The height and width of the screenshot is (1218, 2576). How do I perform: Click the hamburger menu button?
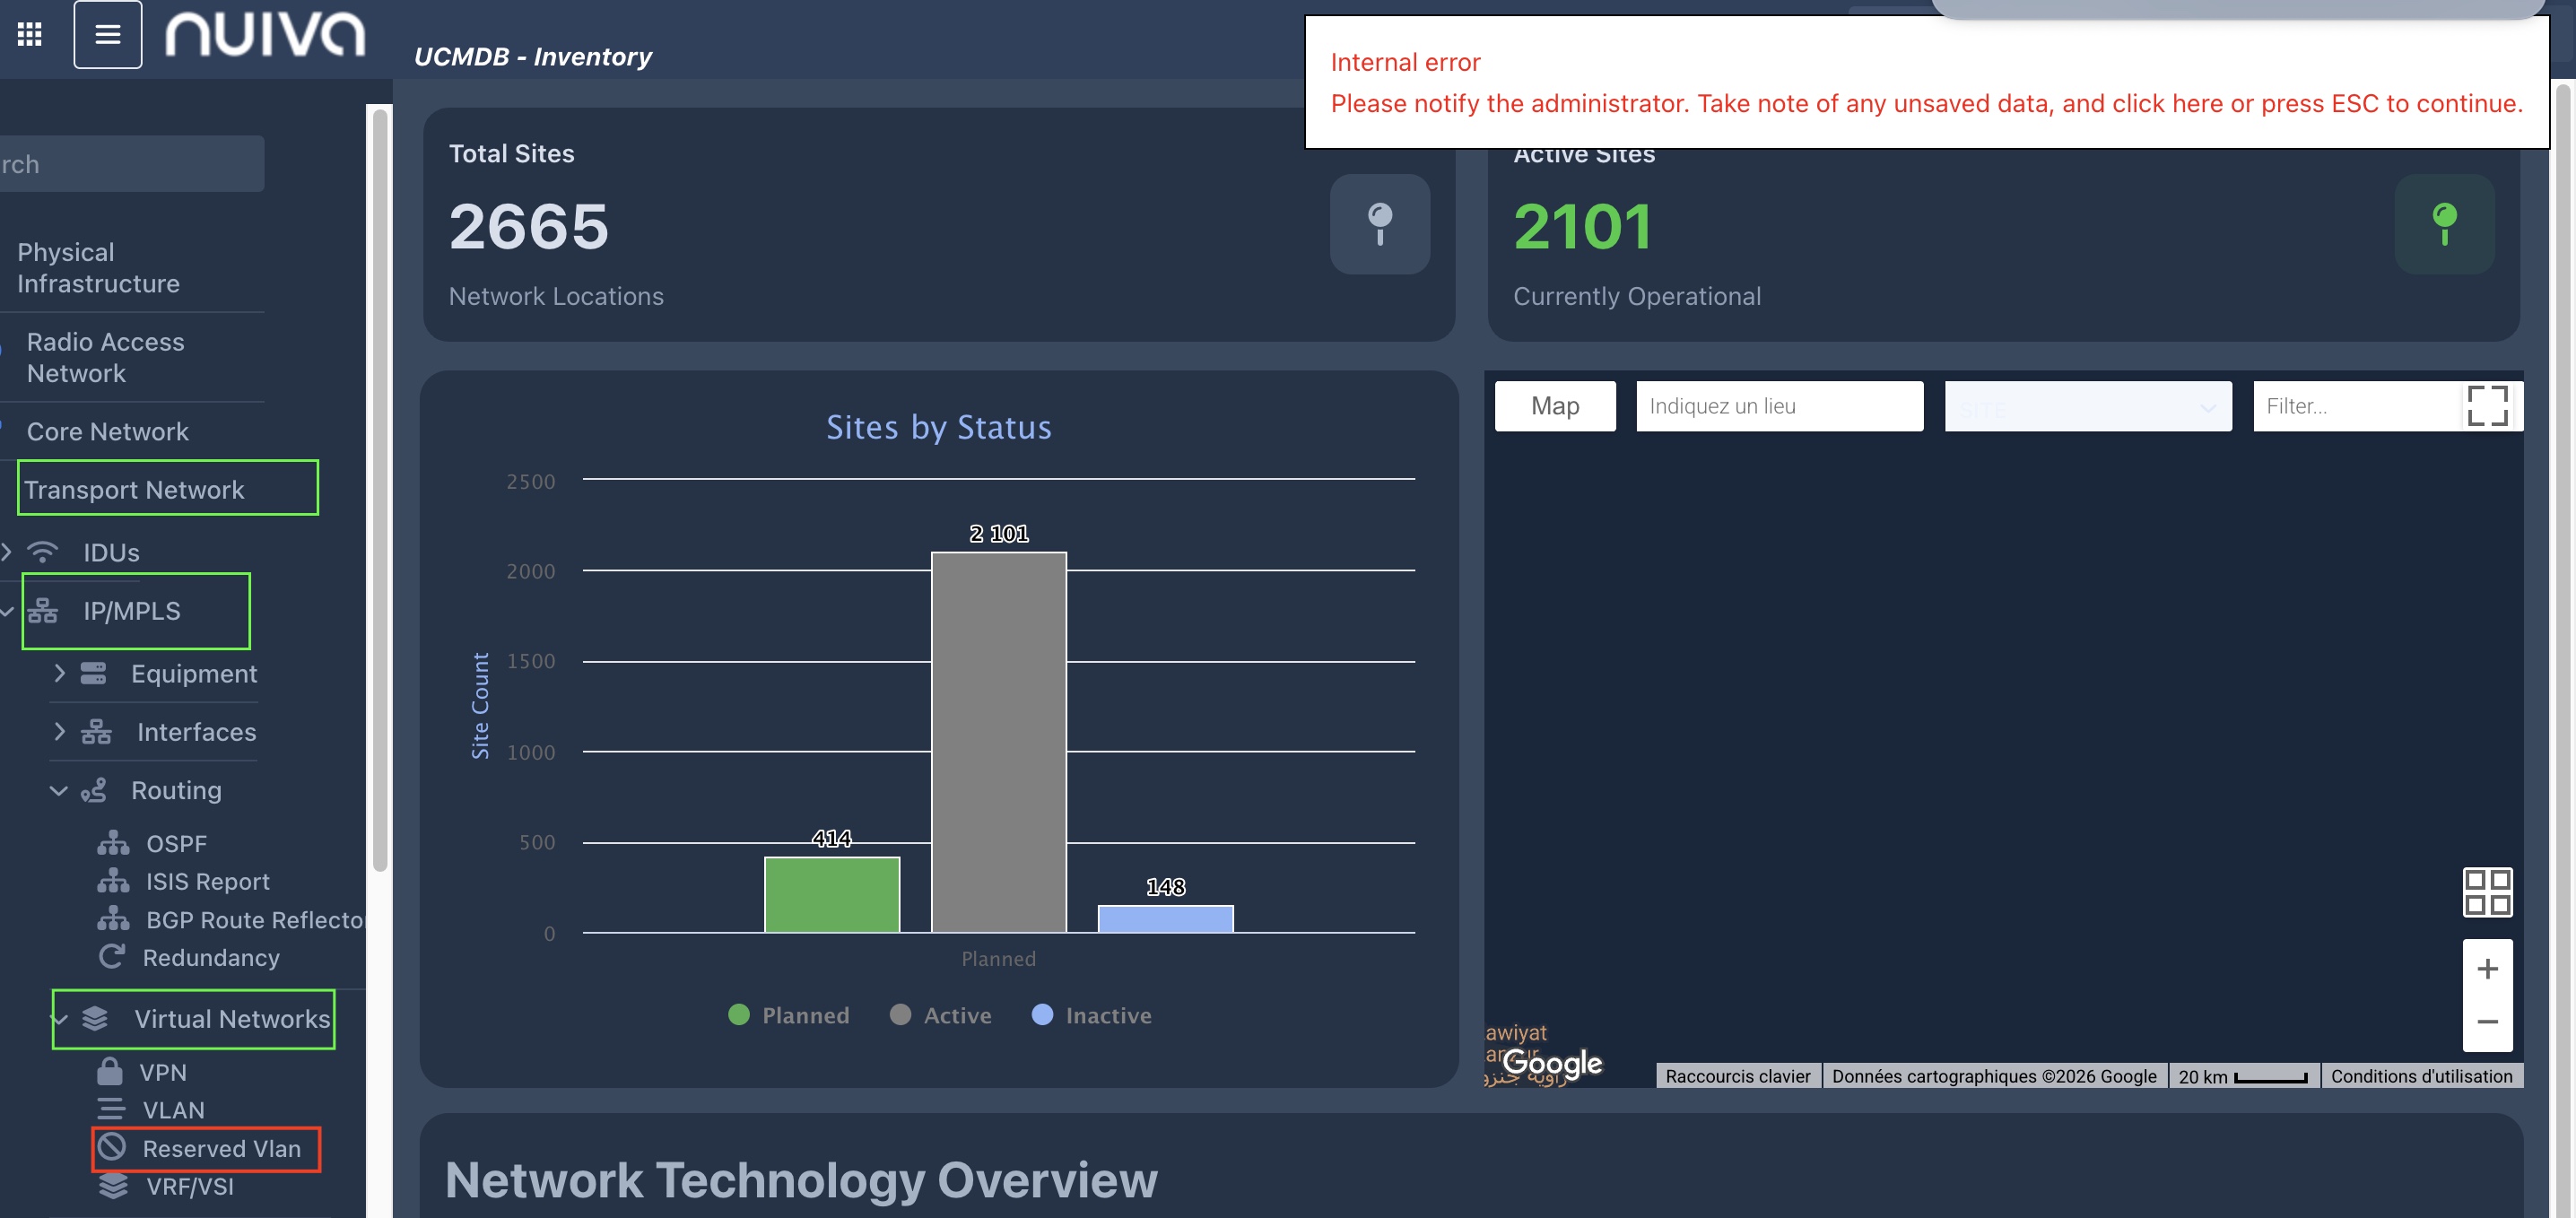pos(107,34)
